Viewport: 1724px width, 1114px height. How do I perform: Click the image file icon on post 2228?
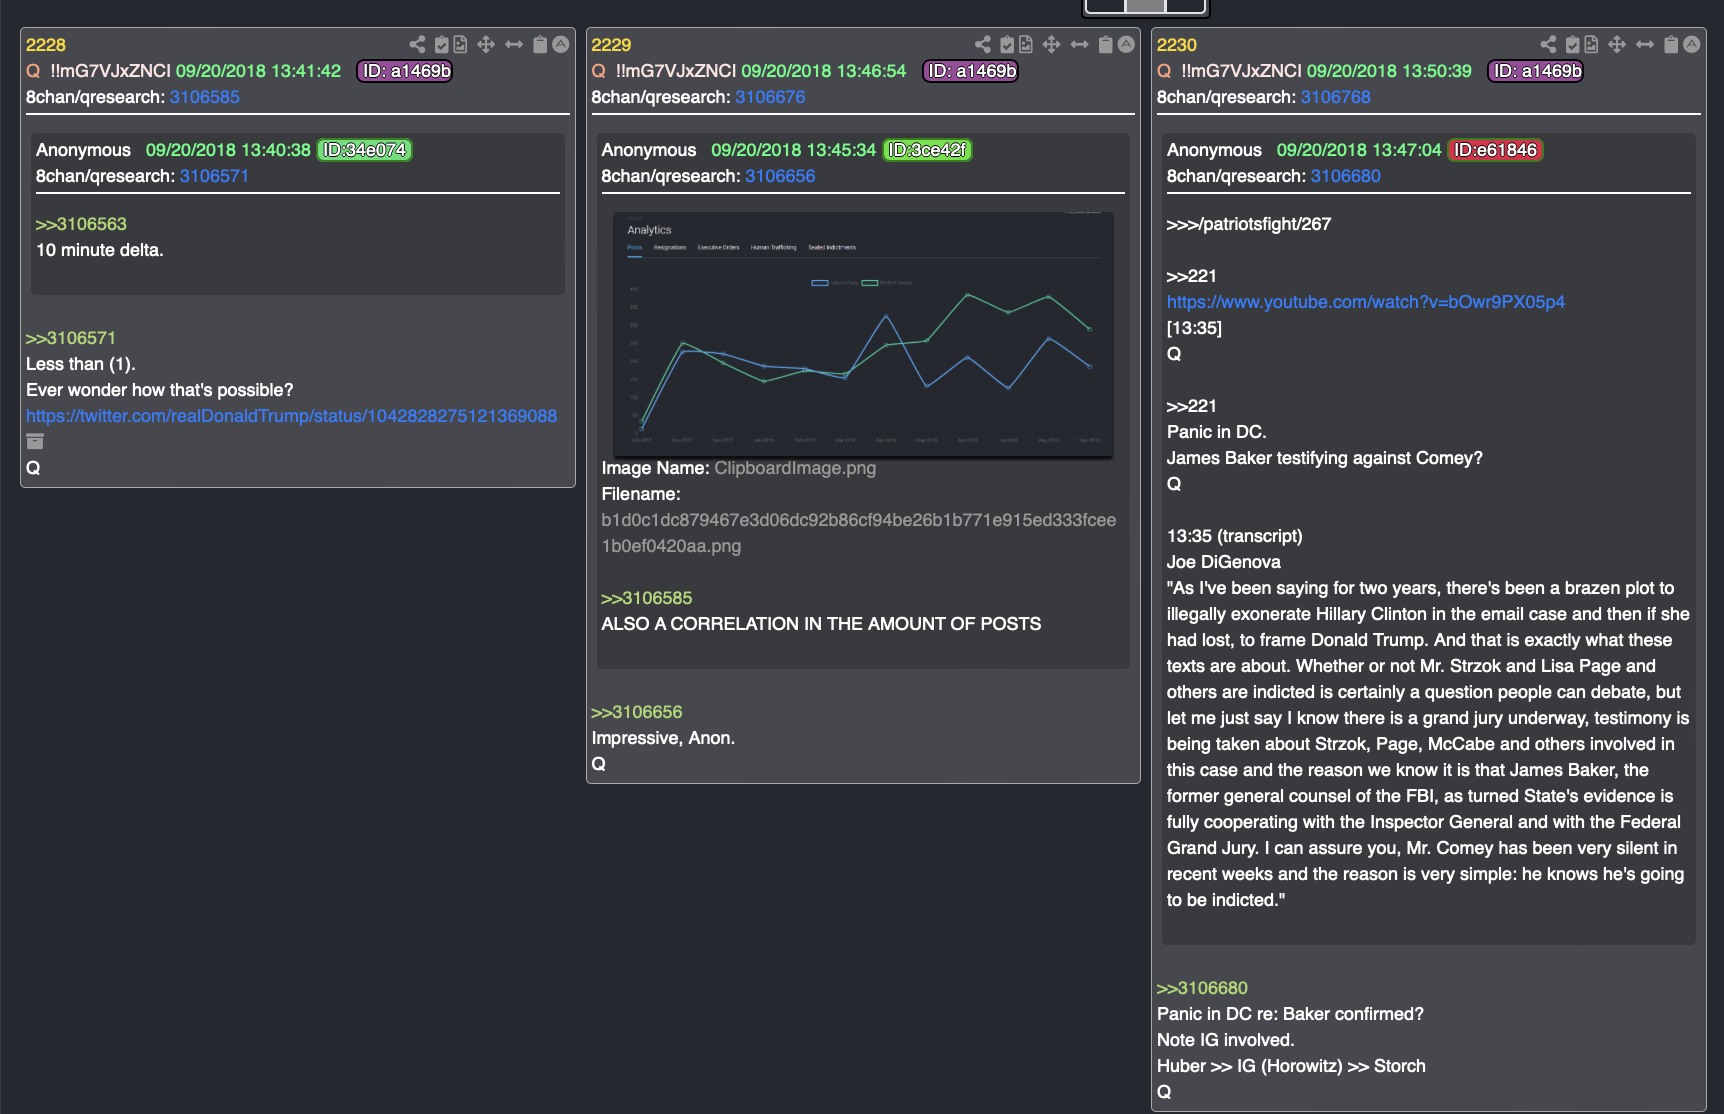point(460,44)
